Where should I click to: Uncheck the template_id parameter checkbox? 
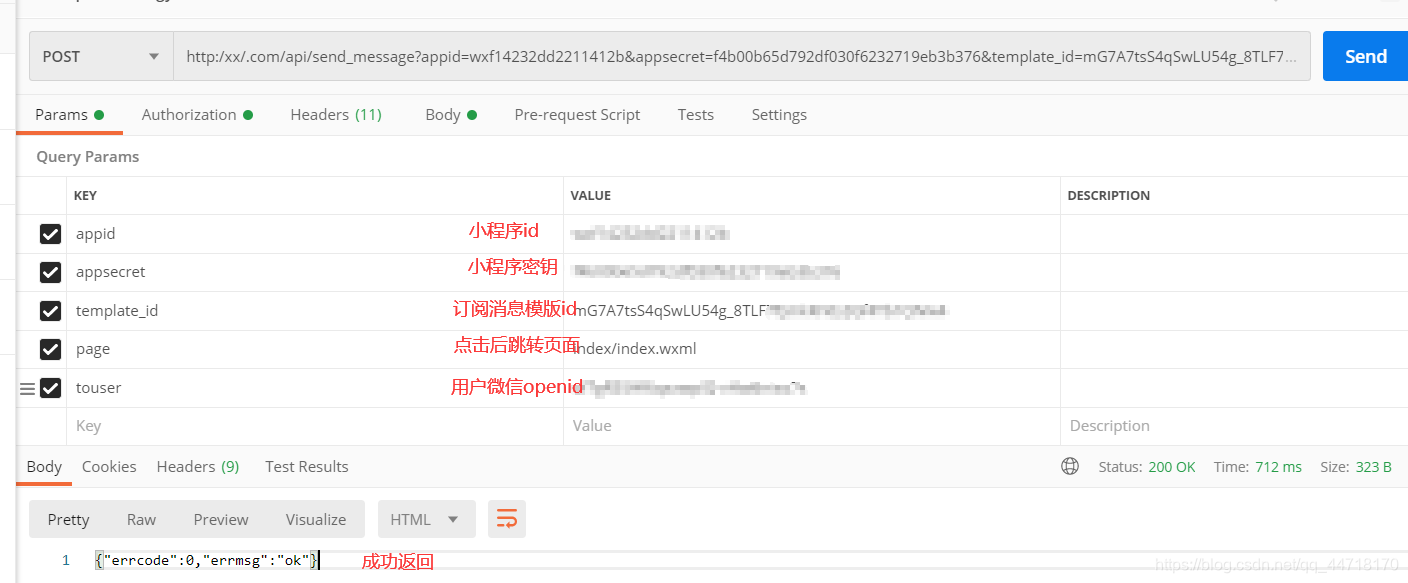pyautogui.click(x=51, y=310)
